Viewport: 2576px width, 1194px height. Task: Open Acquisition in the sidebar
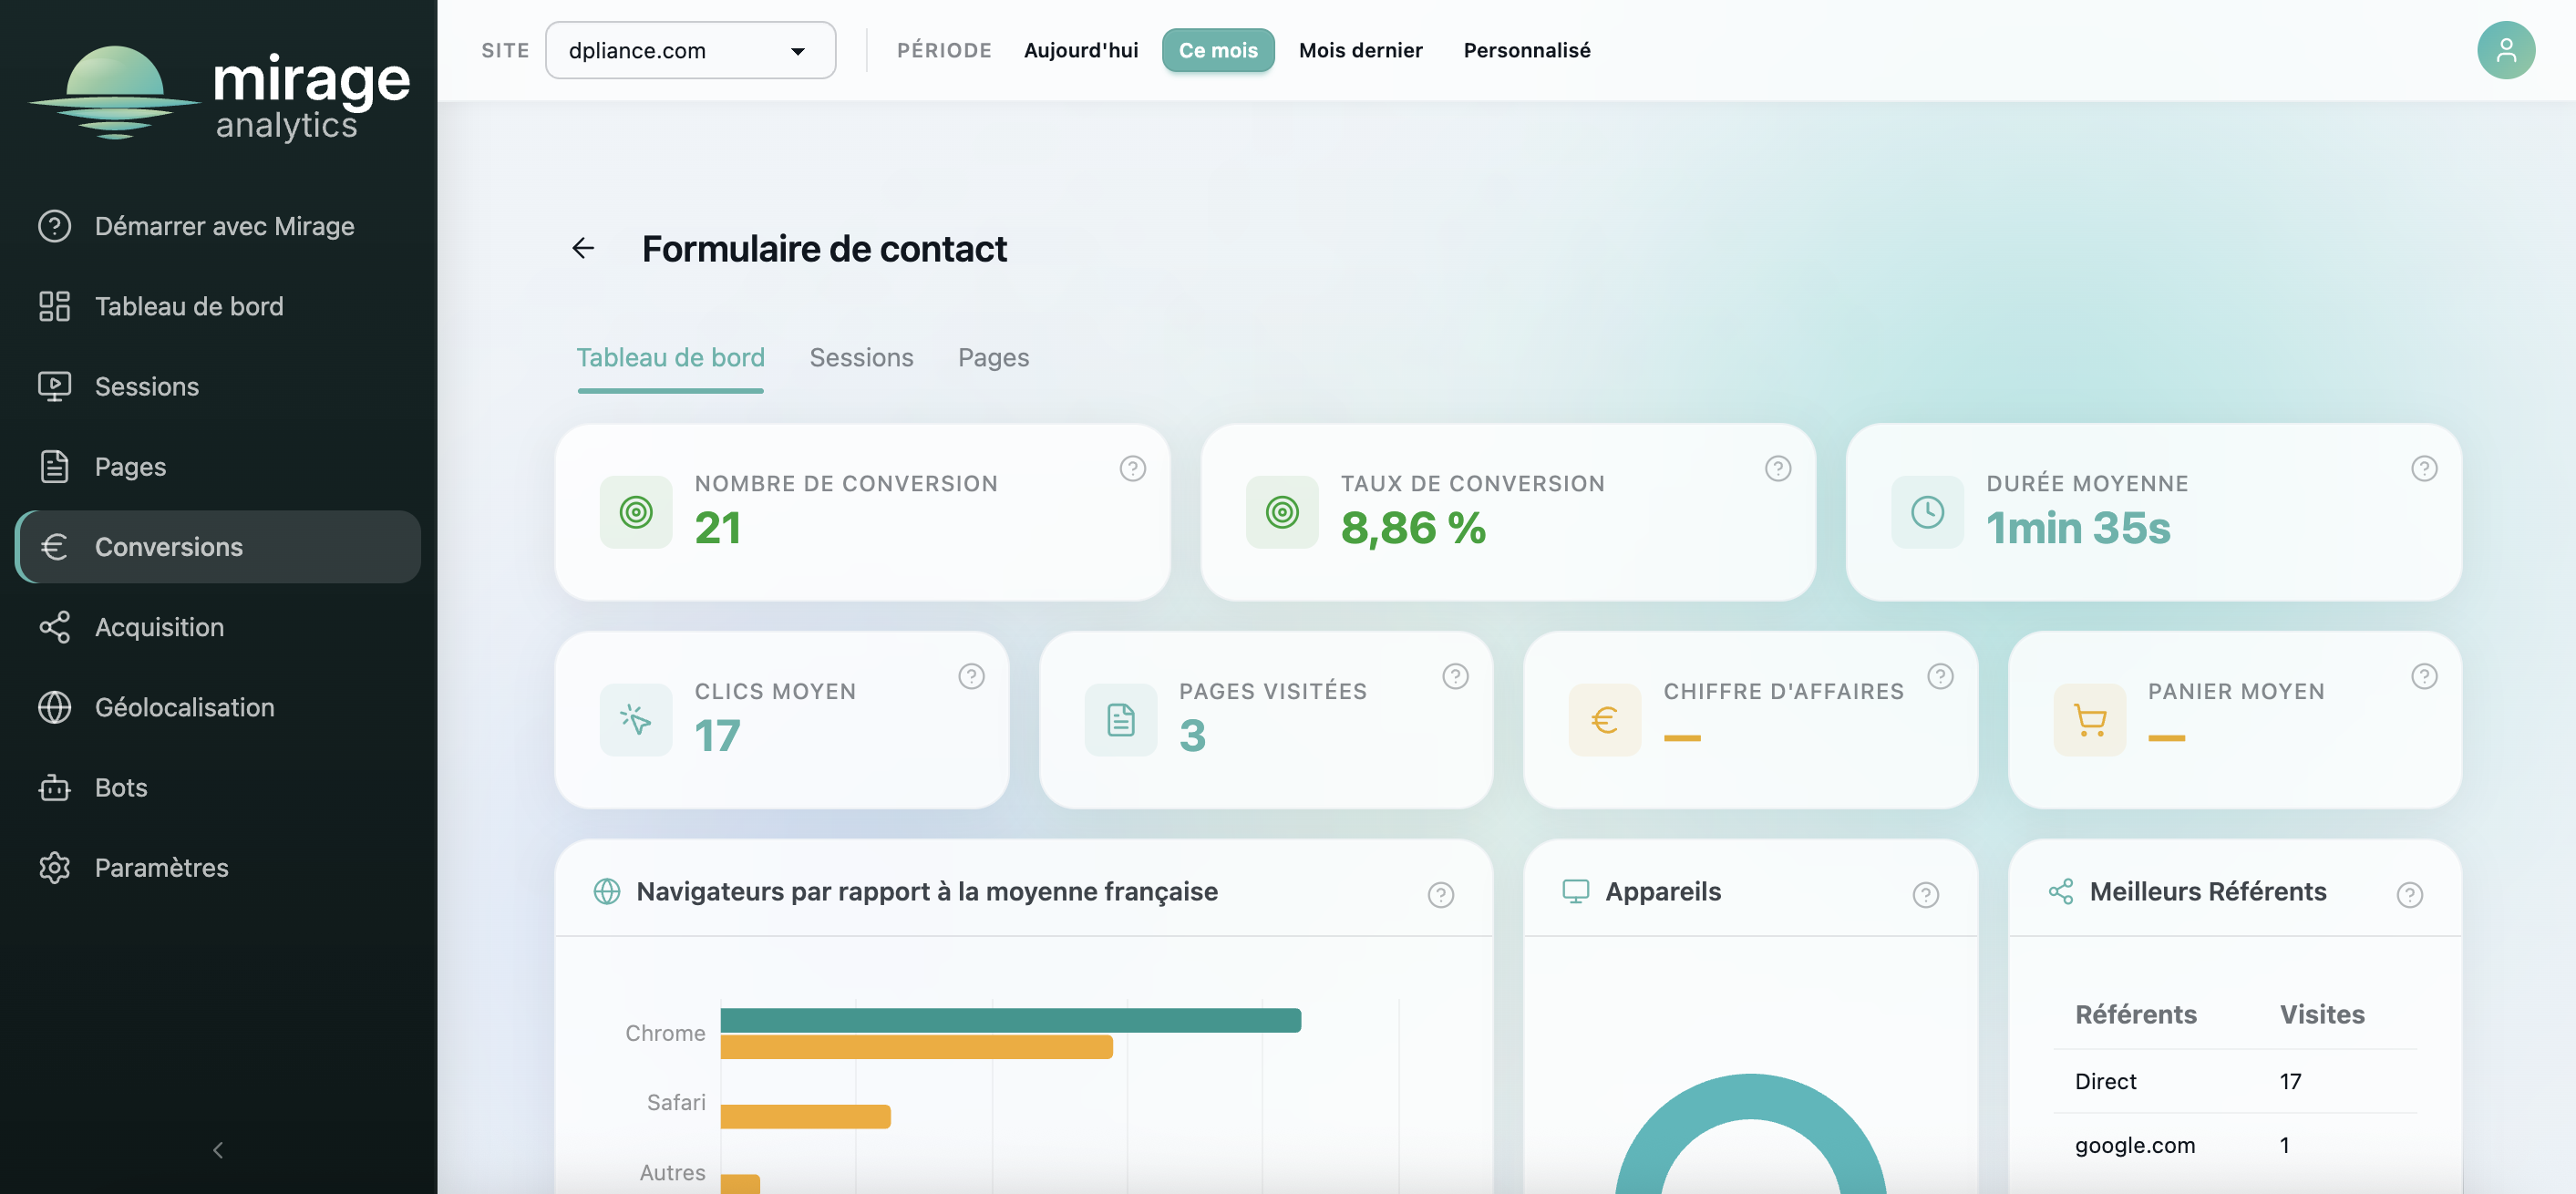(x=218, y=627)
